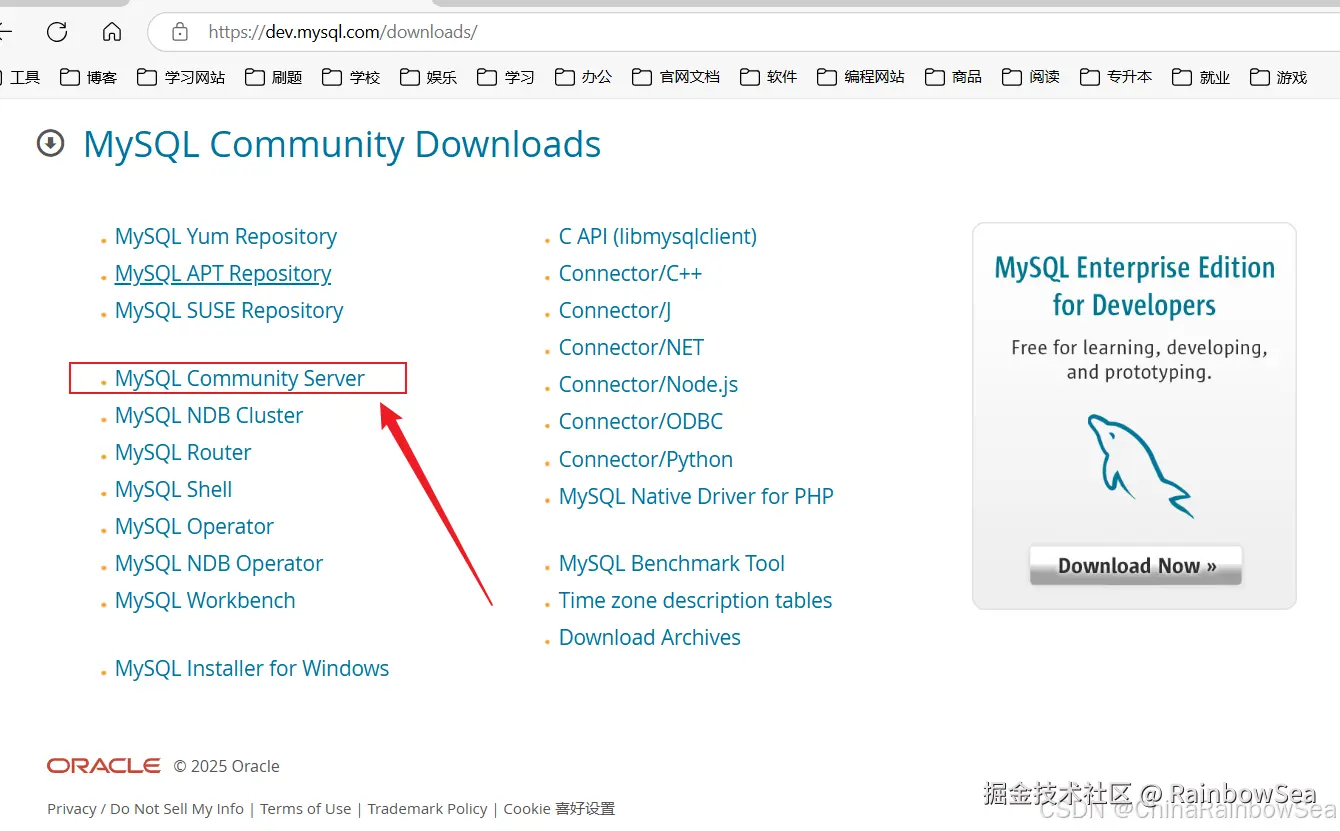Click the dolphin logo in Enterprise banner
This screenshot has height=831, width=1340.
[x=1140, y=466]
